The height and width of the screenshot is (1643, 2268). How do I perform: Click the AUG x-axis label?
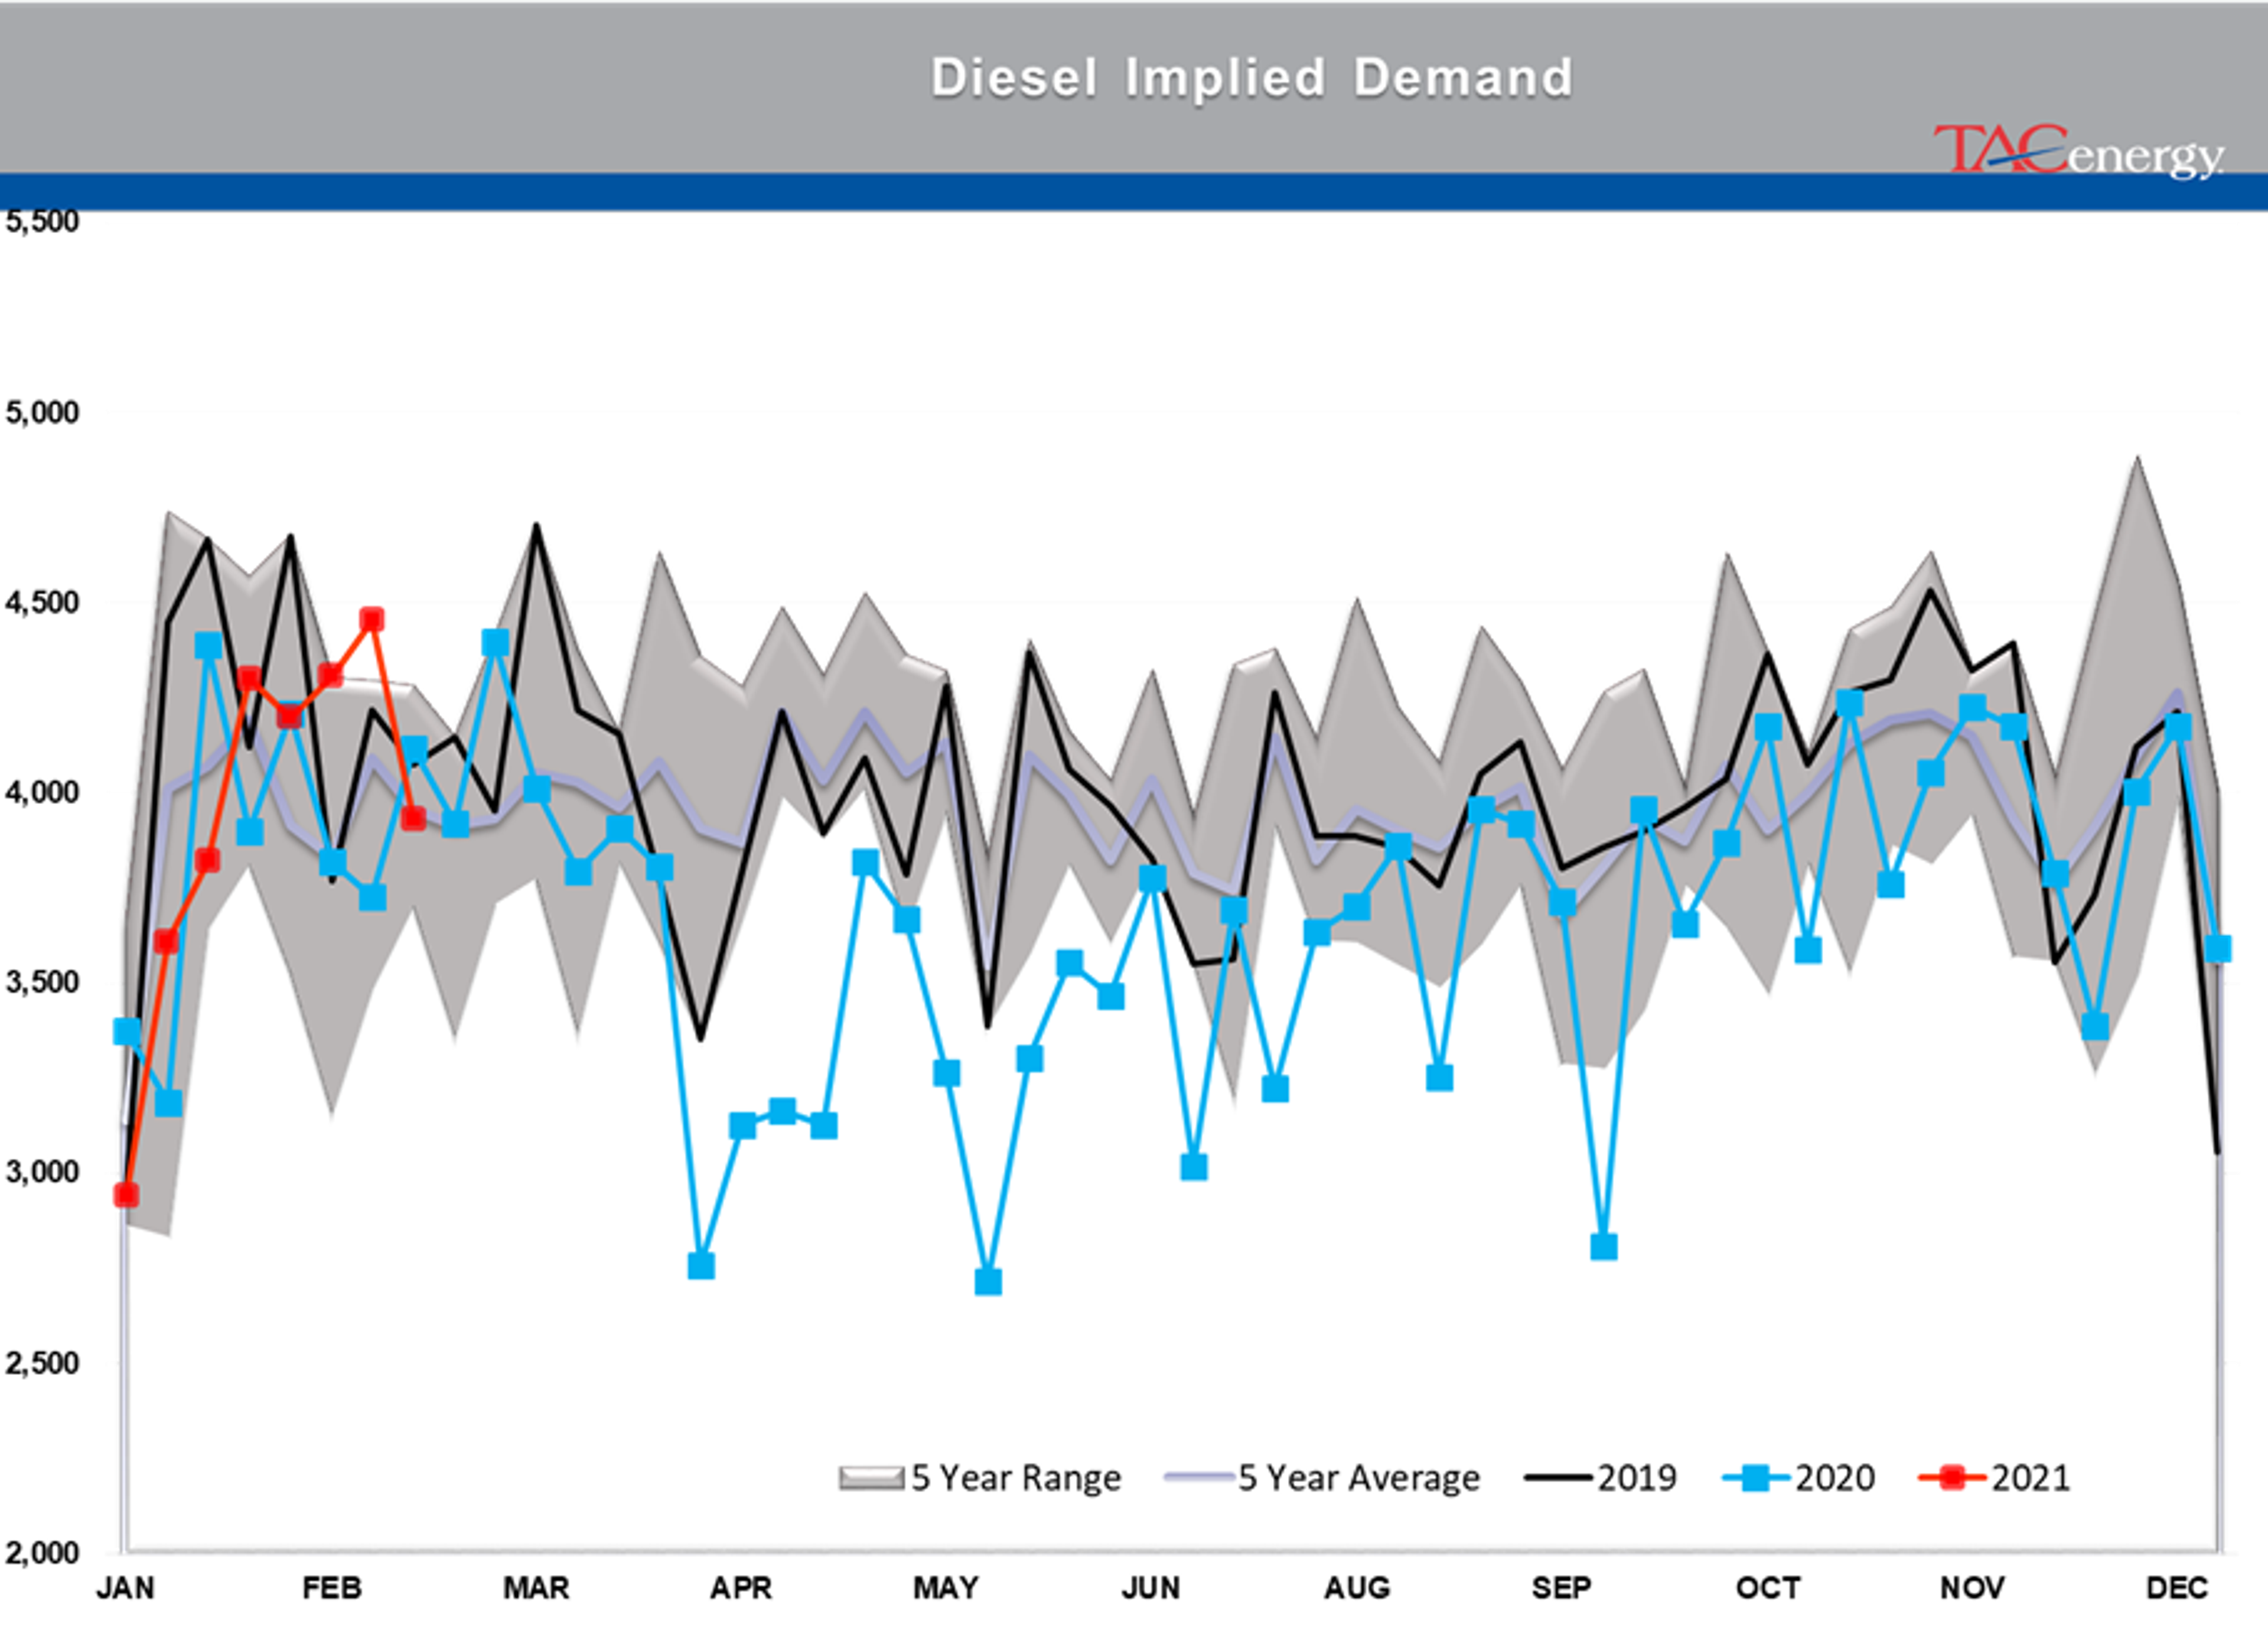pos(1357,1588)
